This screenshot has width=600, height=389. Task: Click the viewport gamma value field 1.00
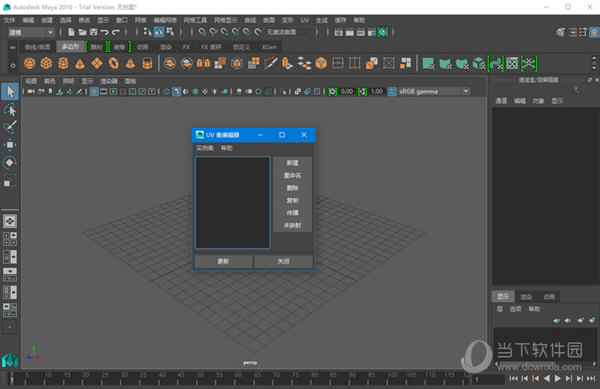click(x=377, y=91)
